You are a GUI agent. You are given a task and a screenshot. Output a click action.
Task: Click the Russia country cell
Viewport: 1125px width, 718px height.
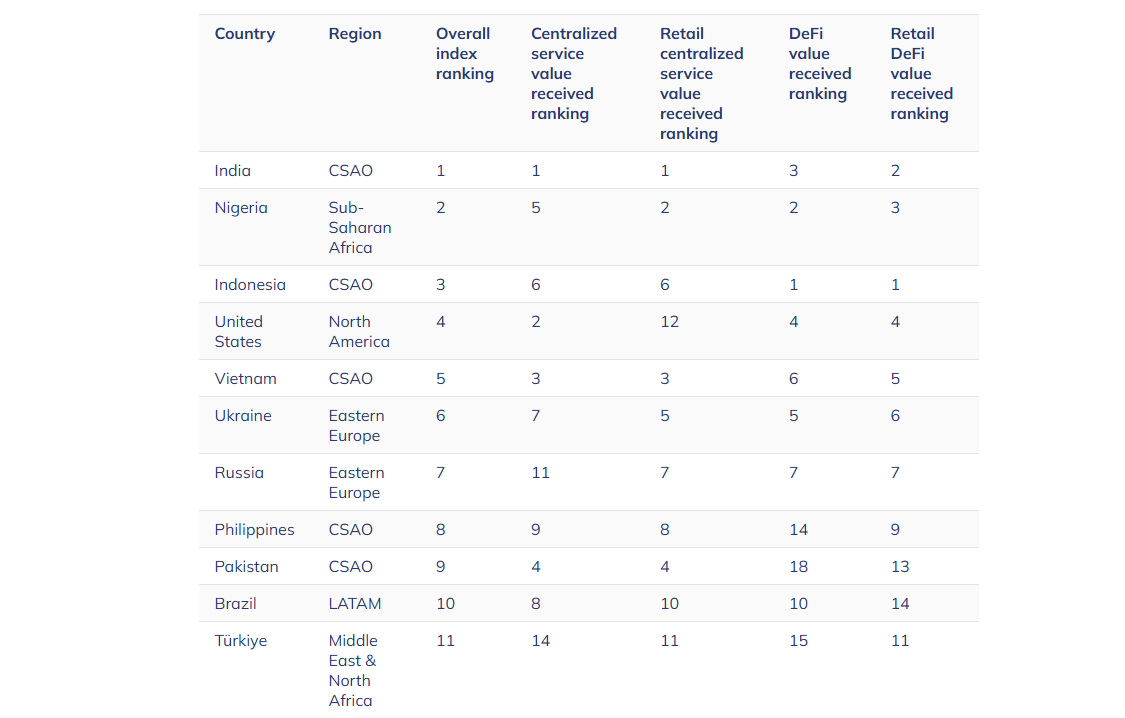coord(239,473)
